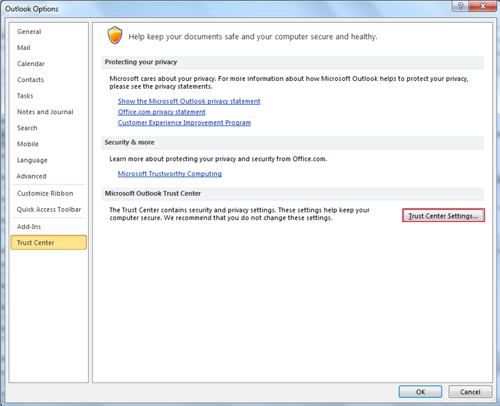Open Notes and Journal options
Viewport: 500px width, 406px height.
click(x=45, y=112)
